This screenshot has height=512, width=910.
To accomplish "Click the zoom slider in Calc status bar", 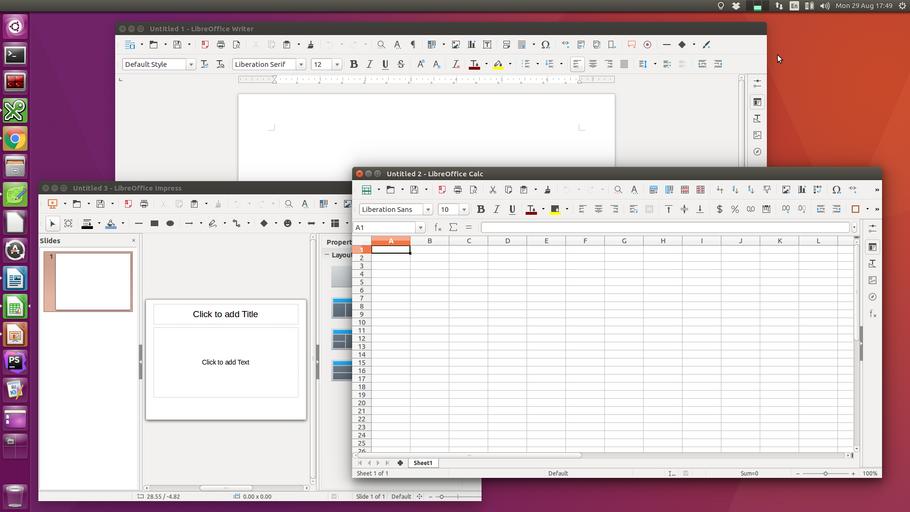I will [825, 473].
